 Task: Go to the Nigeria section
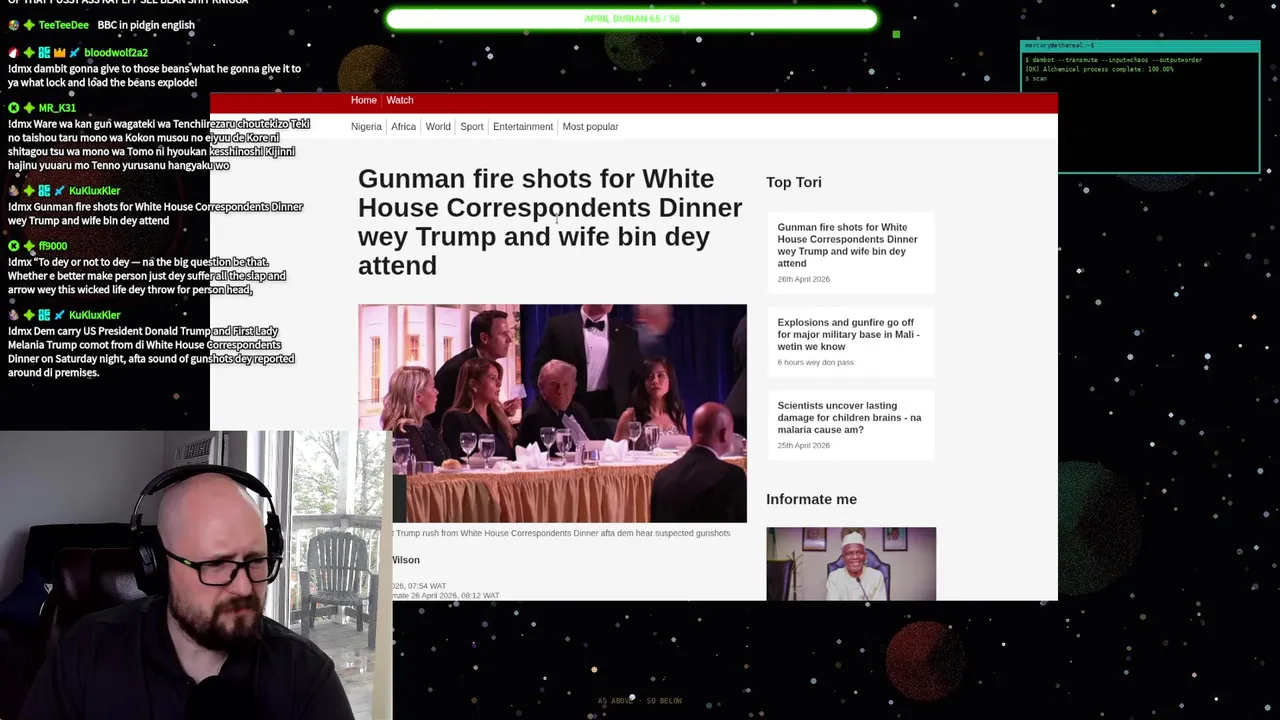tap(366, 127)
